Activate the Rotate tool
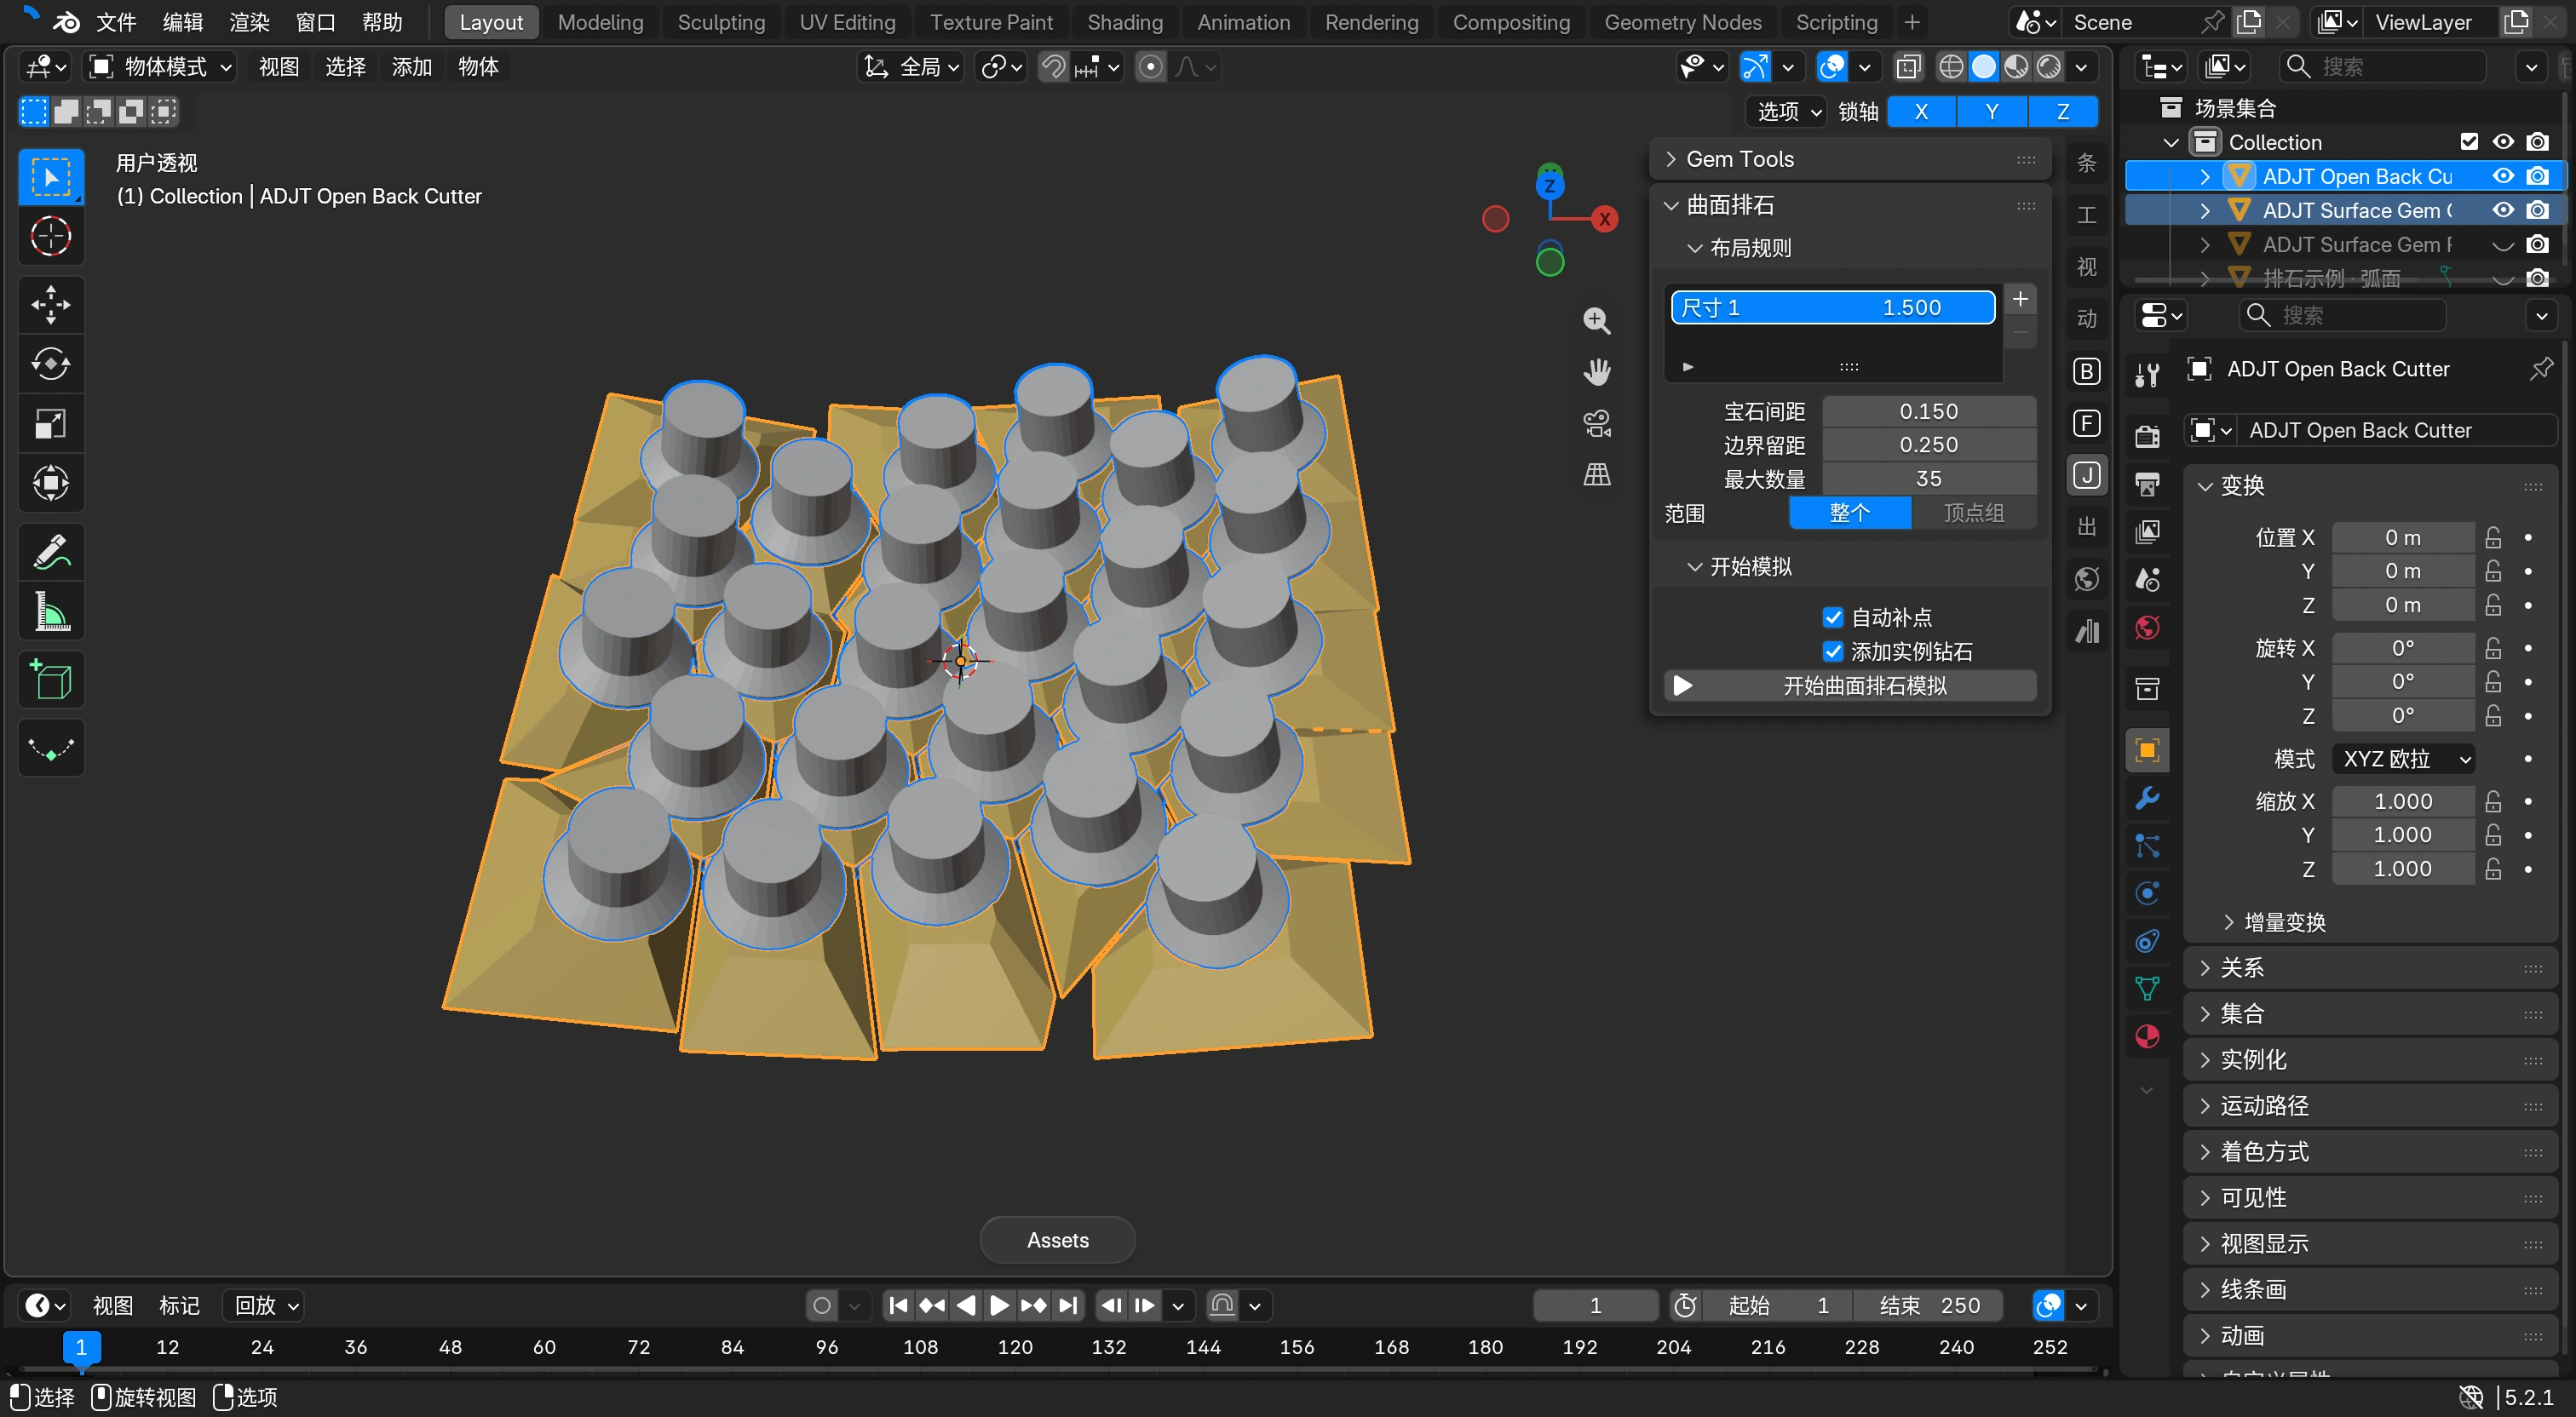This screenshot has height=1417, width=2576. pyautogui.click(x=51, y=364)
